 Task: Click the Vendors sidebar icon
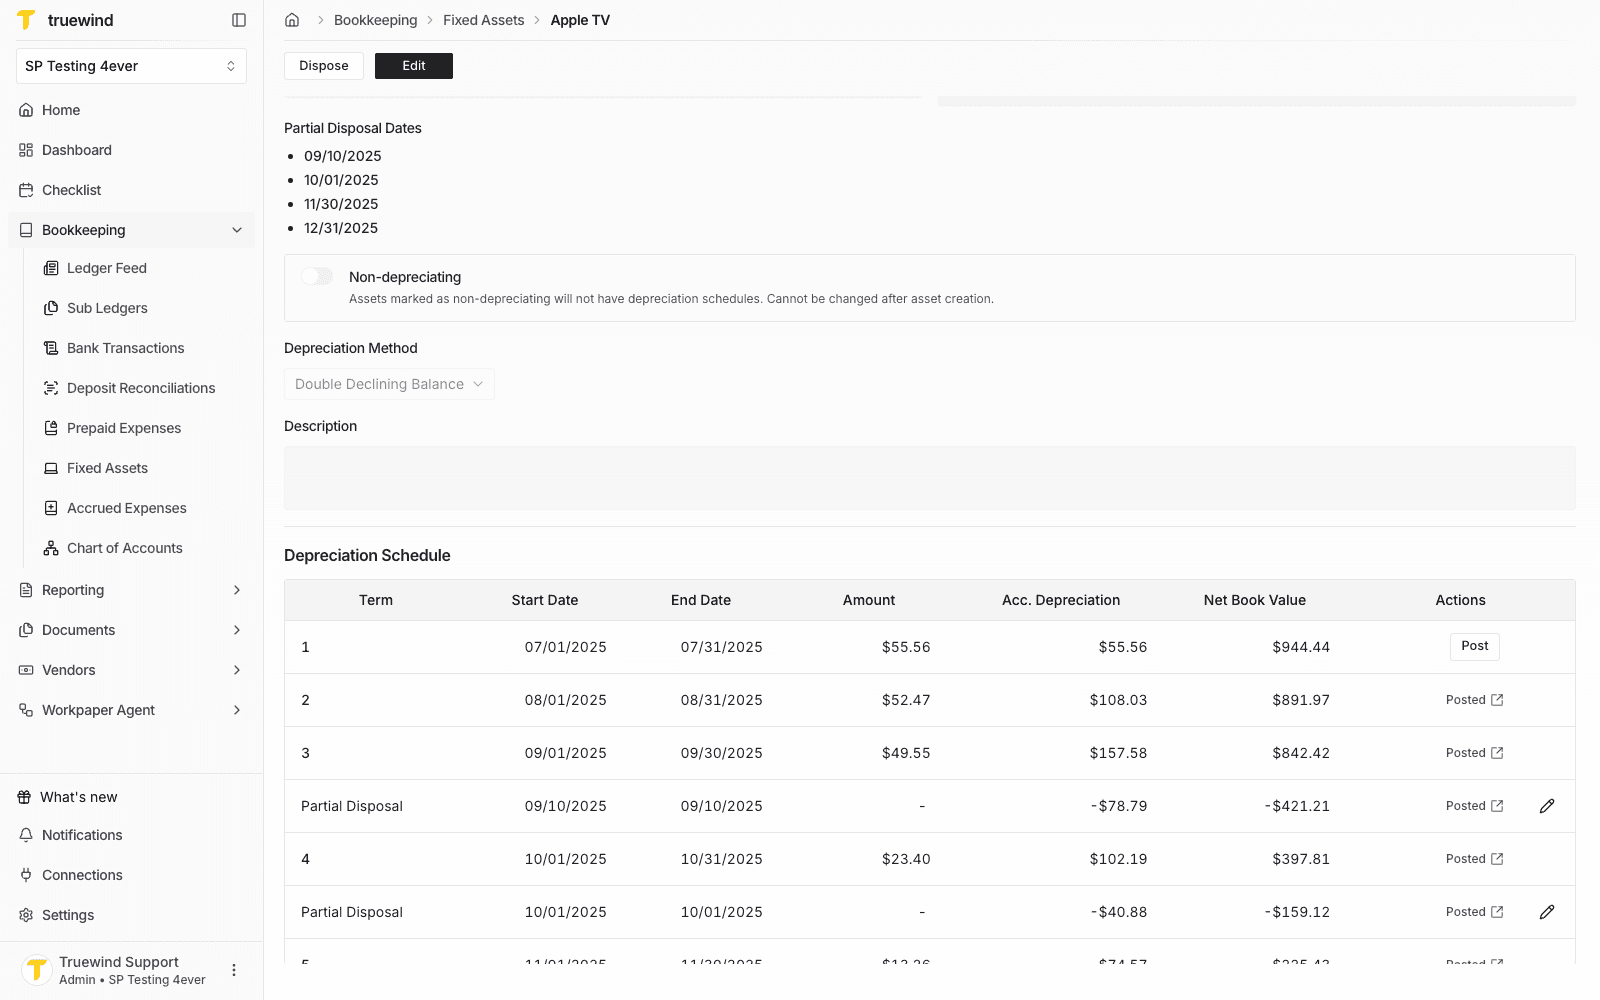[26, 670]
